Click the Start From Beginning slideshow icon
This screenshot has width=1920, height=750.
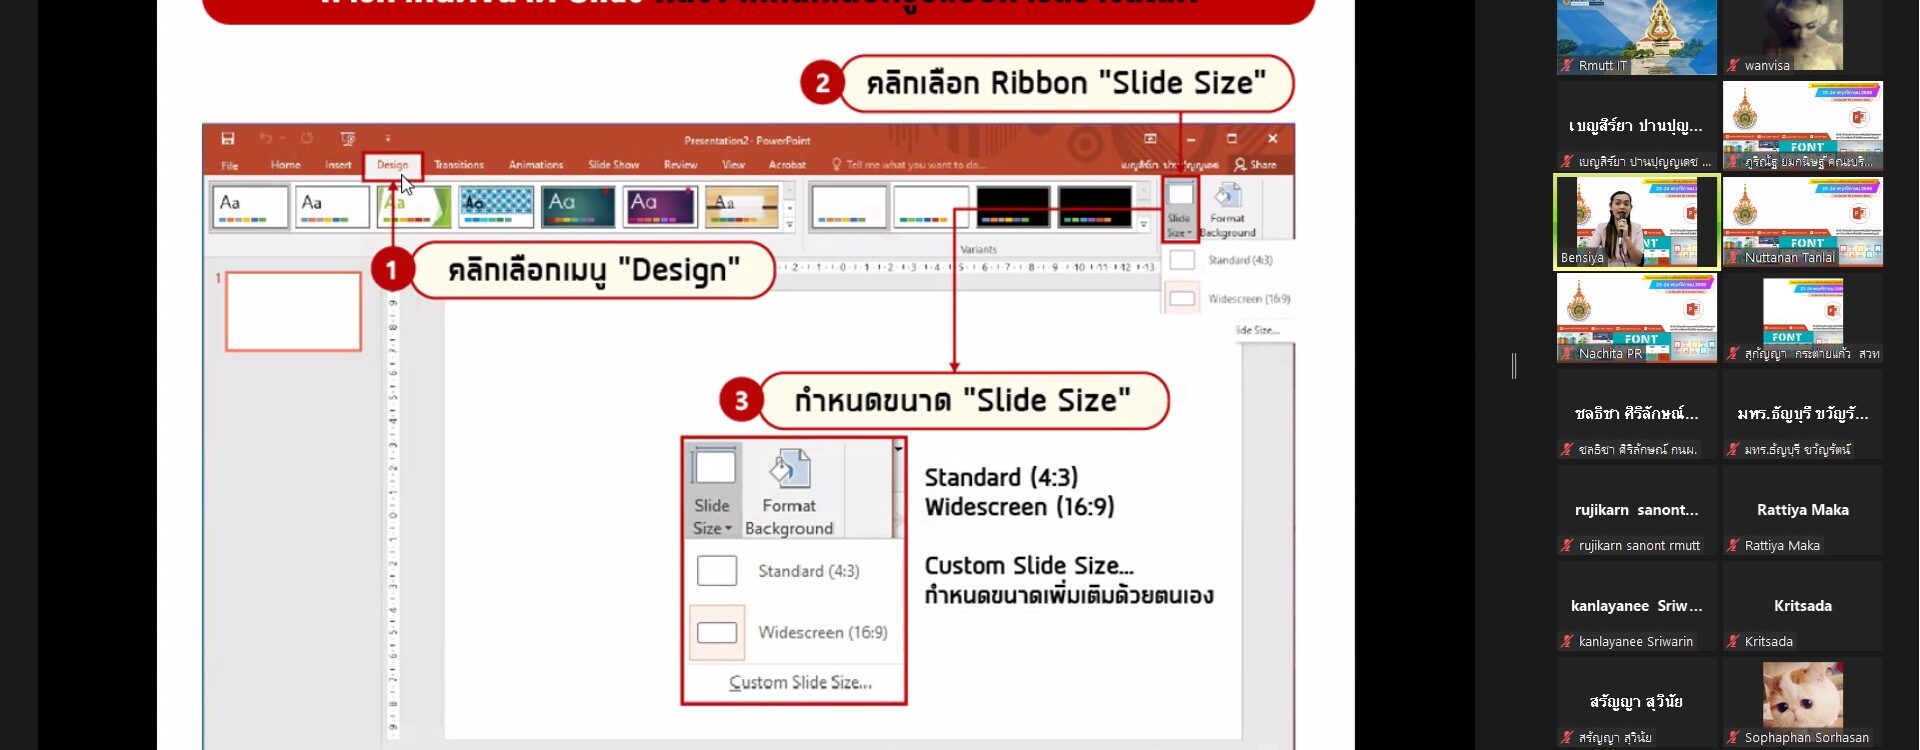coord(347,139)
